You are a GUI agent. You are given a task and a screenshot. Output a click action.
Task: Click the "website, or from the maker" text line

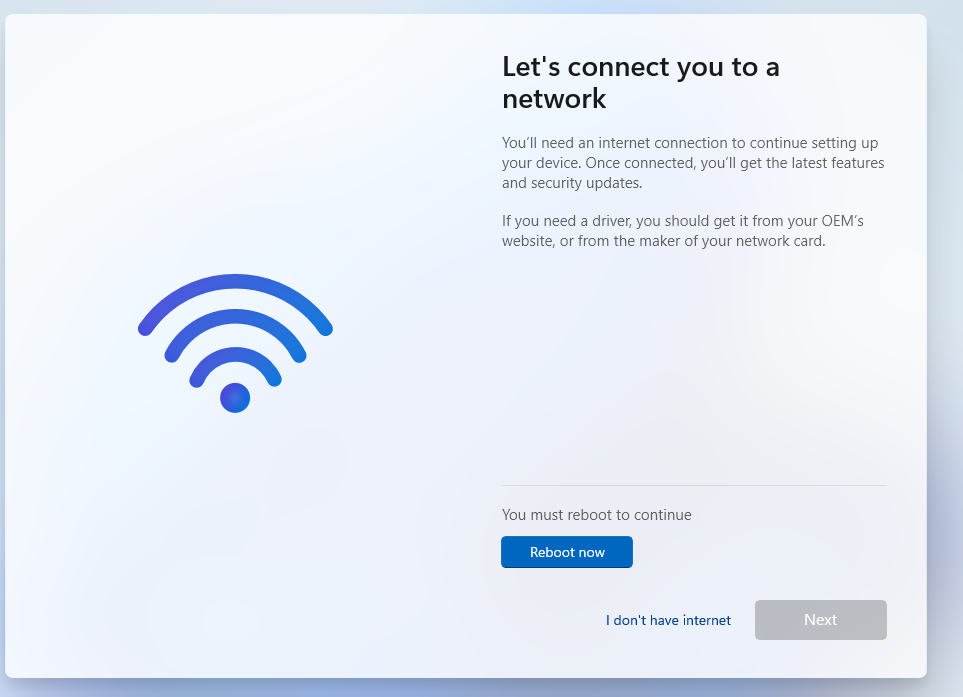click(x=663, y=241)
